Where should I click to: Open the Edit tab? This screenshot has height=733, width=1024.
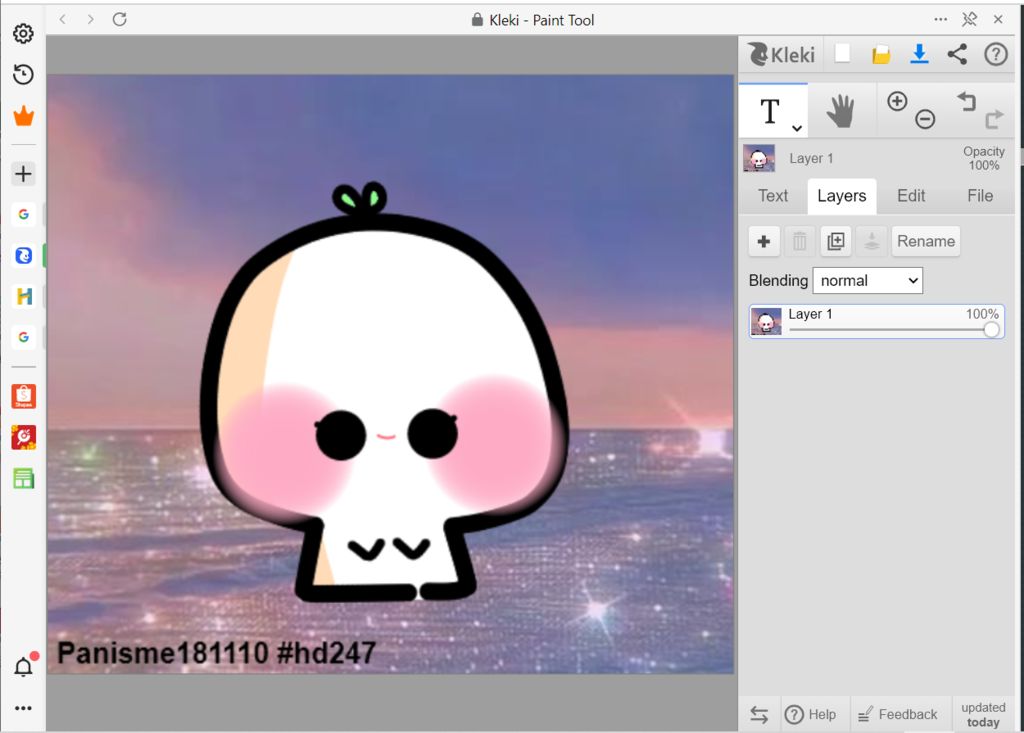pos(910,196)
